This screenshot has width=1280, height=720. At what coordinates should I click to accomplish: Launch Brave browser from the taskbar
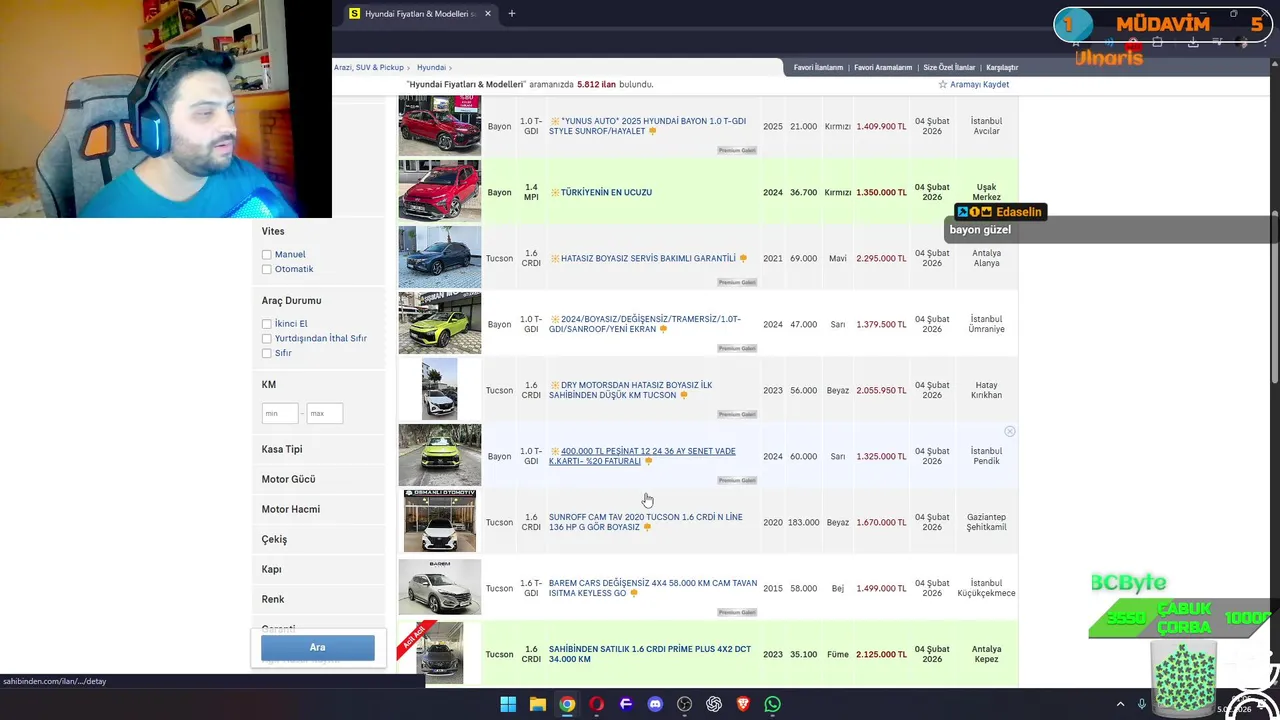[x=743, y=704]
